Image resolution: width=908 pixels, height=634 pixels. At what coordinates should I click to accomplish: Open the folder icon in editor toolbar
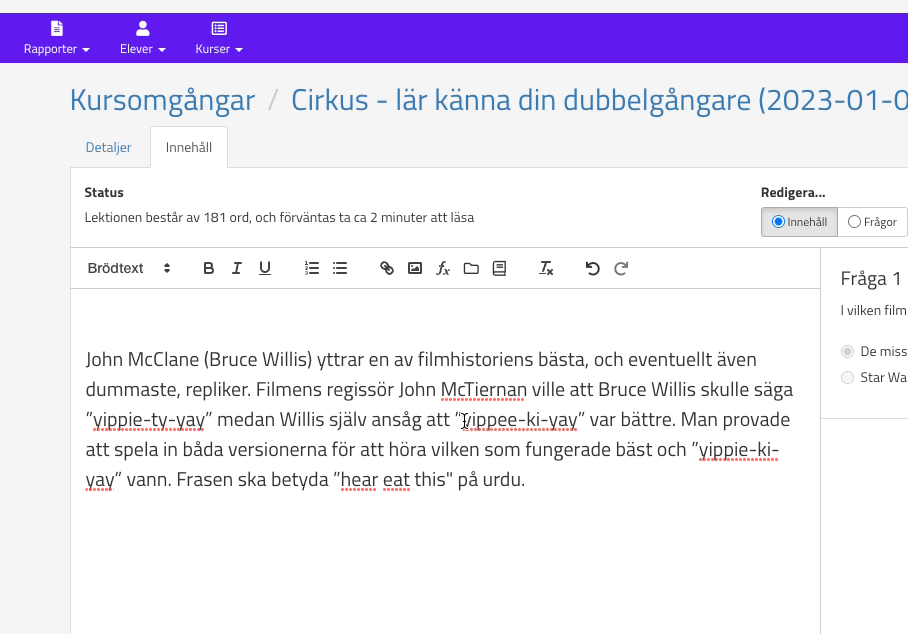471,268
